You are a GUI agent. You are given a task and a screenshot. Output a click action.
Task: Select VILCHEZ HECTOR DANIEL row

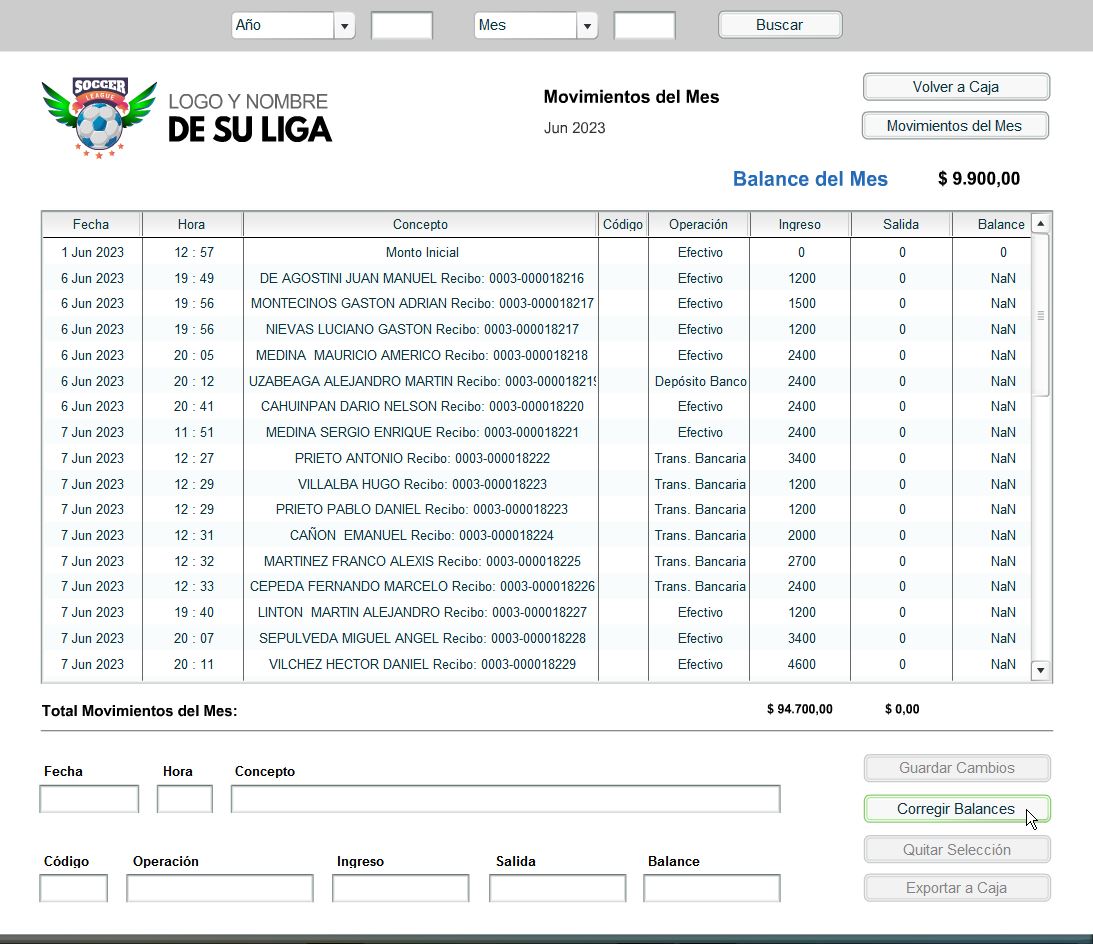pyautogui.click(x=536, y=664)
